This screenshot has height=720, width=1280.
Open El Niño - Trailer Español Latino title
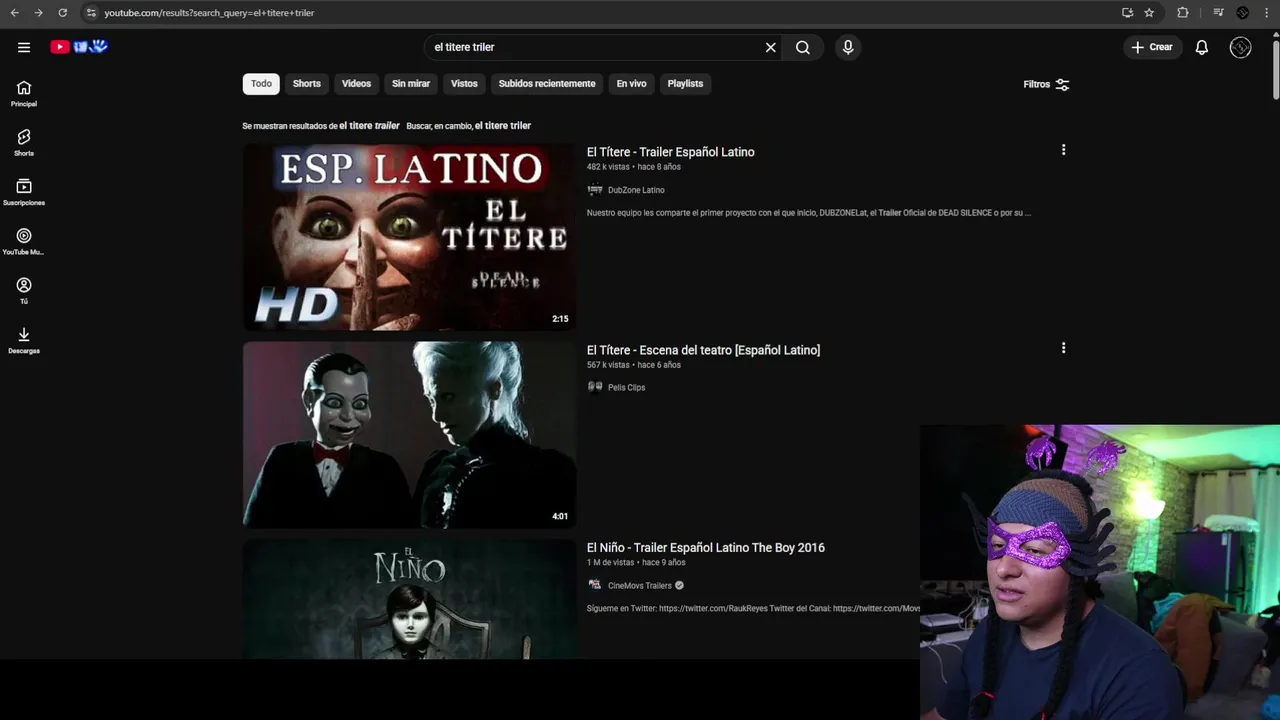coord(706,548)
